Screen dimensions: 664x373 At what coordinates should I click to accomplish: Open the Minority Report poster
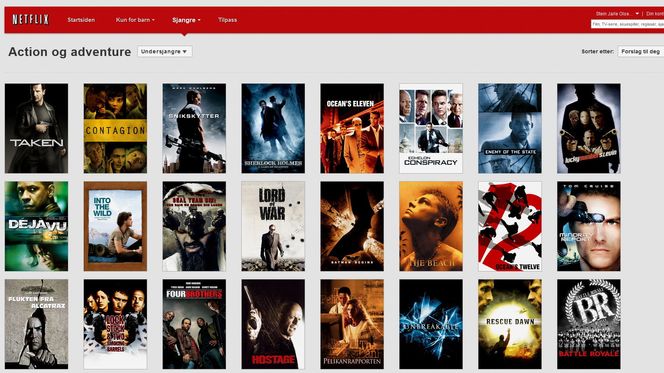pos(589,226)
